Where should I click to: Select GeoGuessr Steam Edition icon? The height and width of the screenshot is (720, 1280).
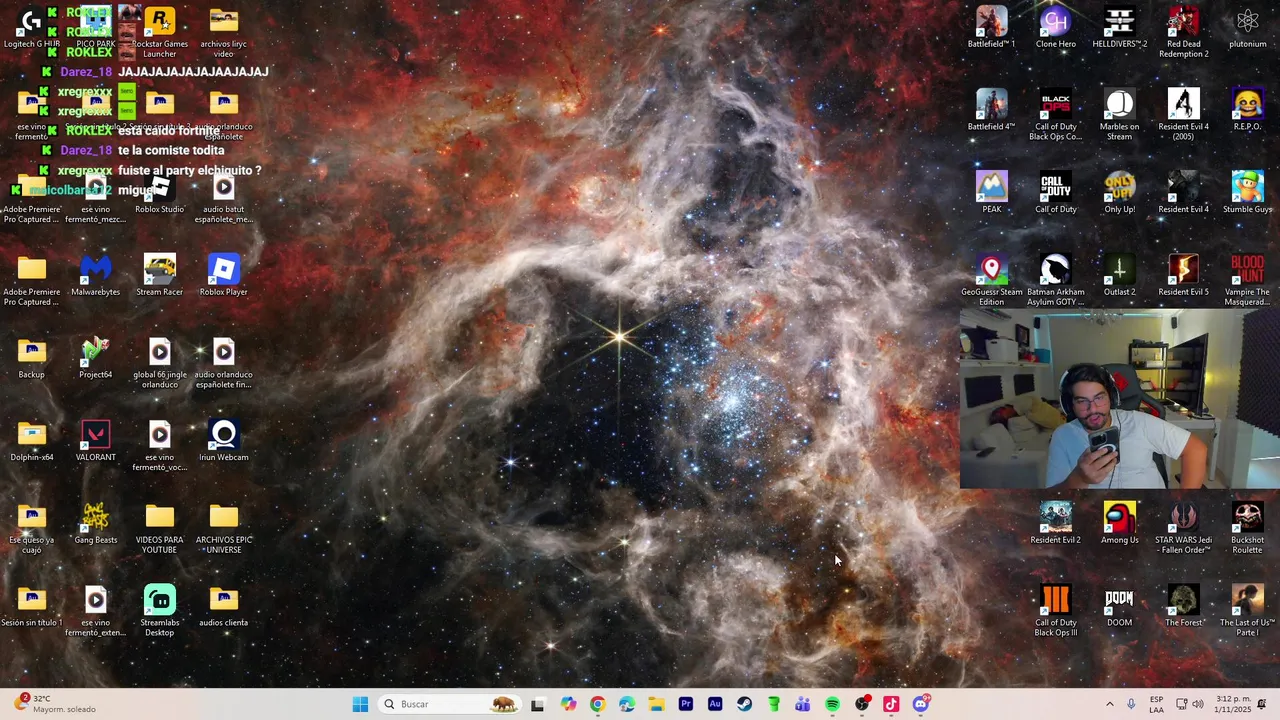point(992,281)
